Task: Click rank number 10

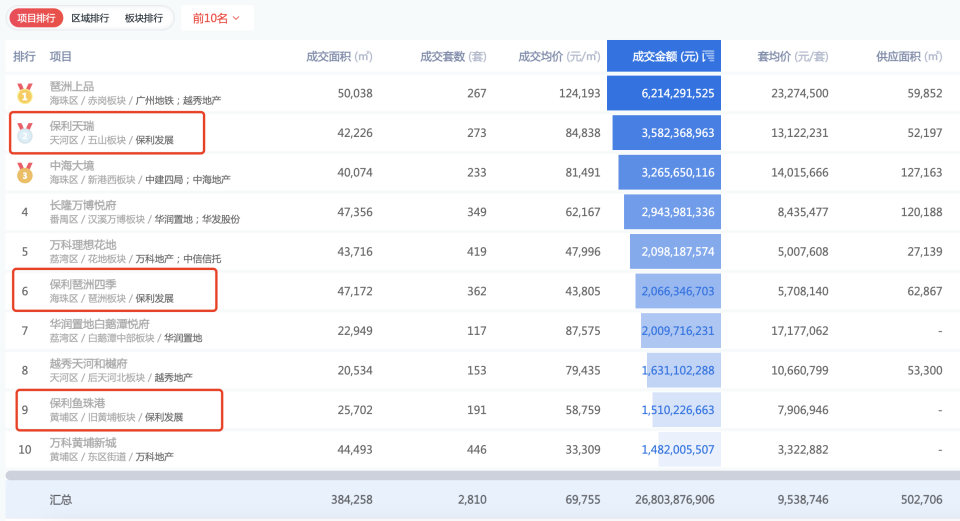Action: click(24, 449)
